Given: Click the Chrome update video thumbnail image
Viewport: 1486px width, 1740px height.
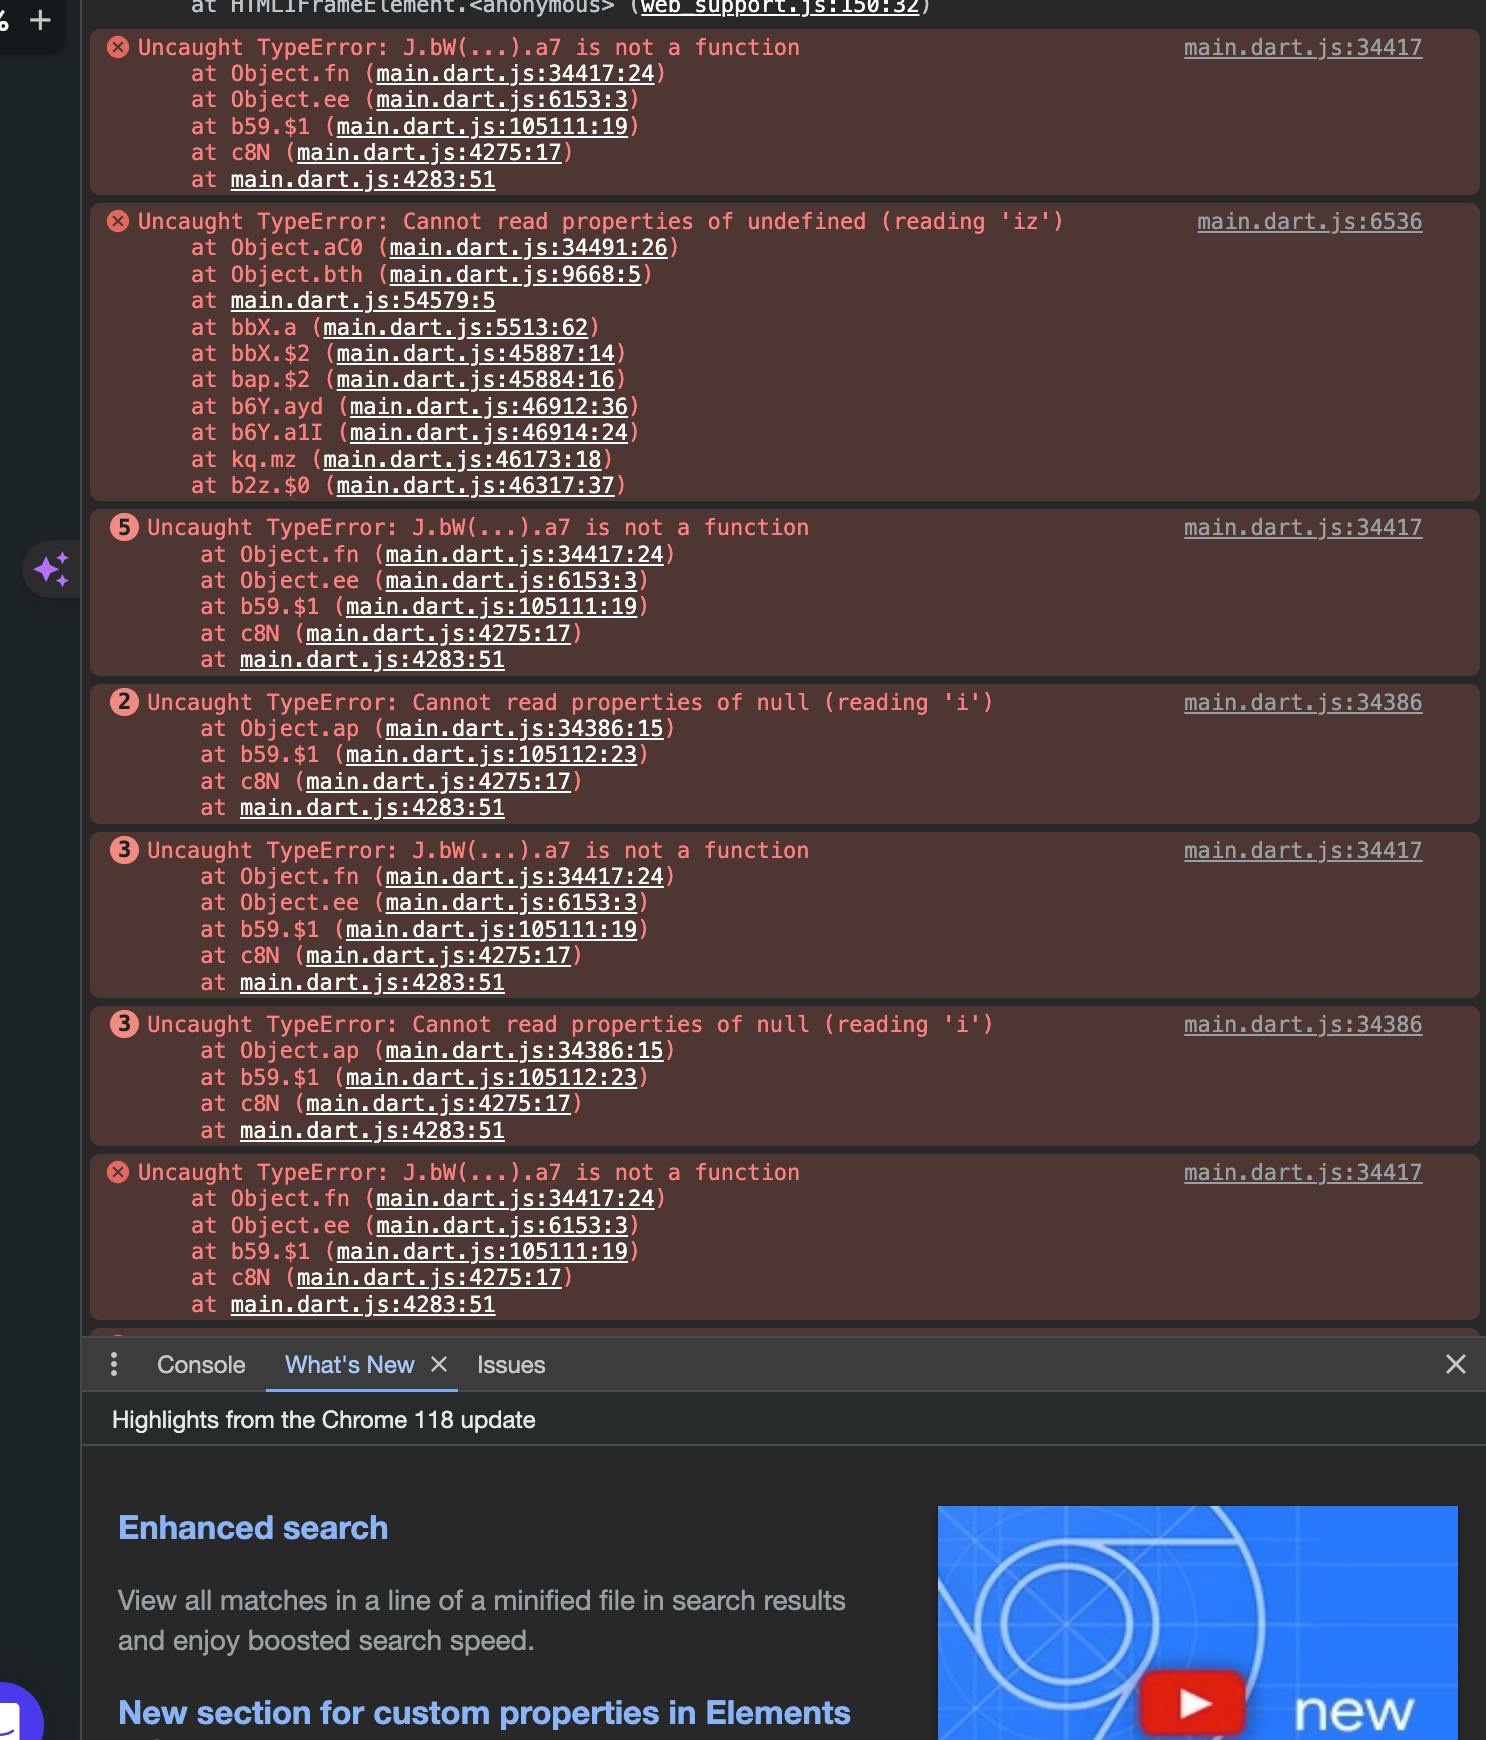Looking at the screenshot, I should coord(1197,1622).
